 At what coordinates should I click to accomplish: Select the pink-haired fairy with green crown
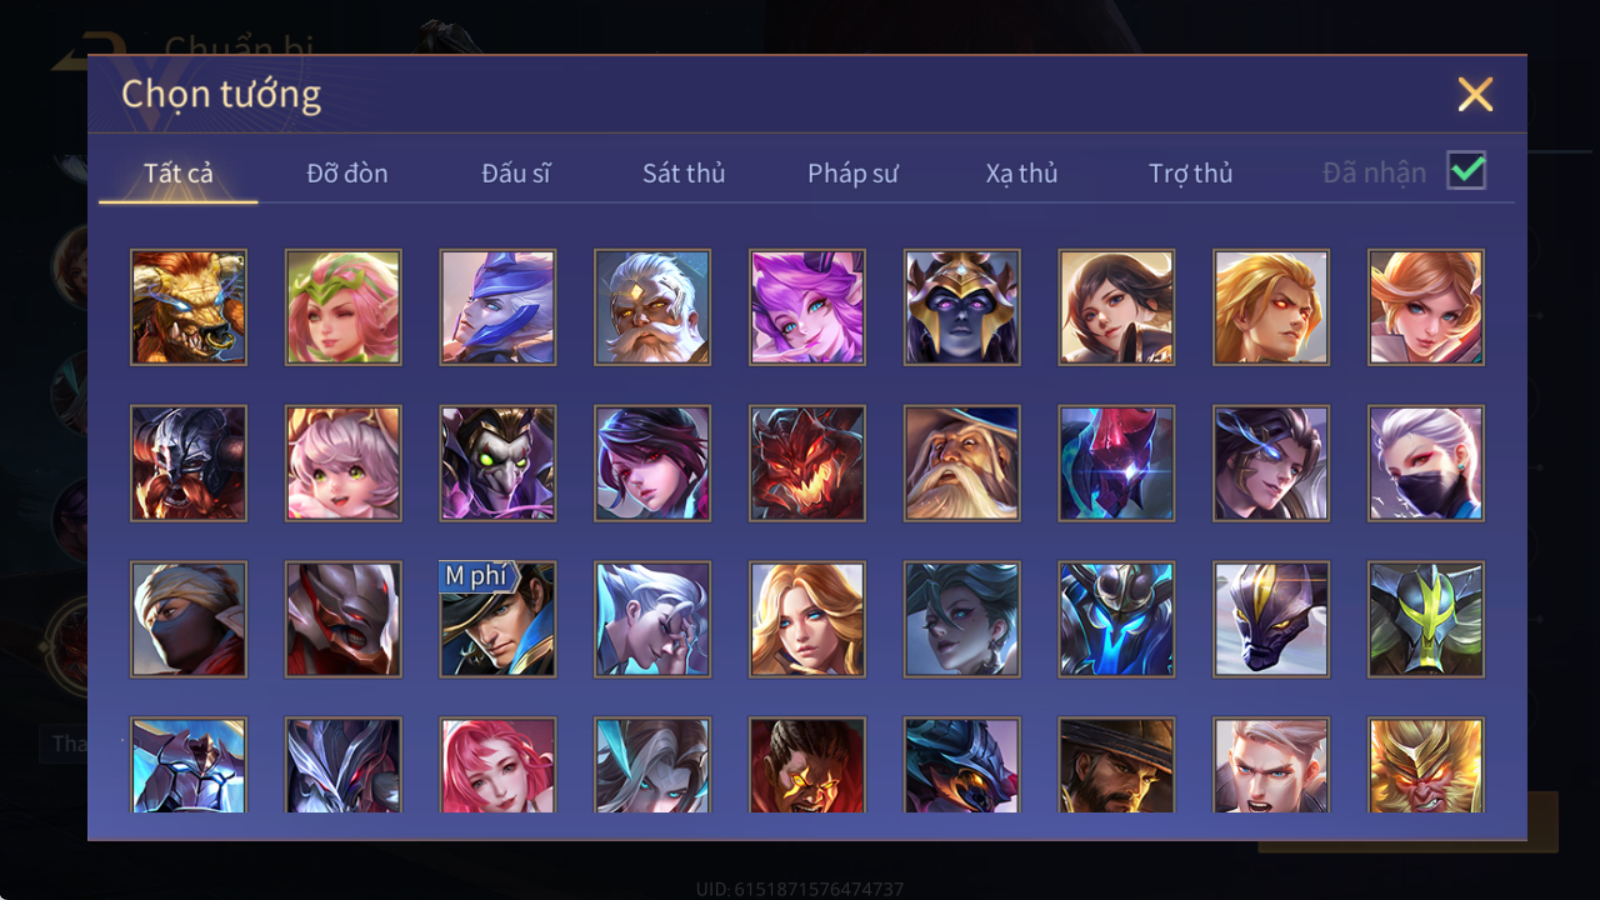click(x=343, y=307)
